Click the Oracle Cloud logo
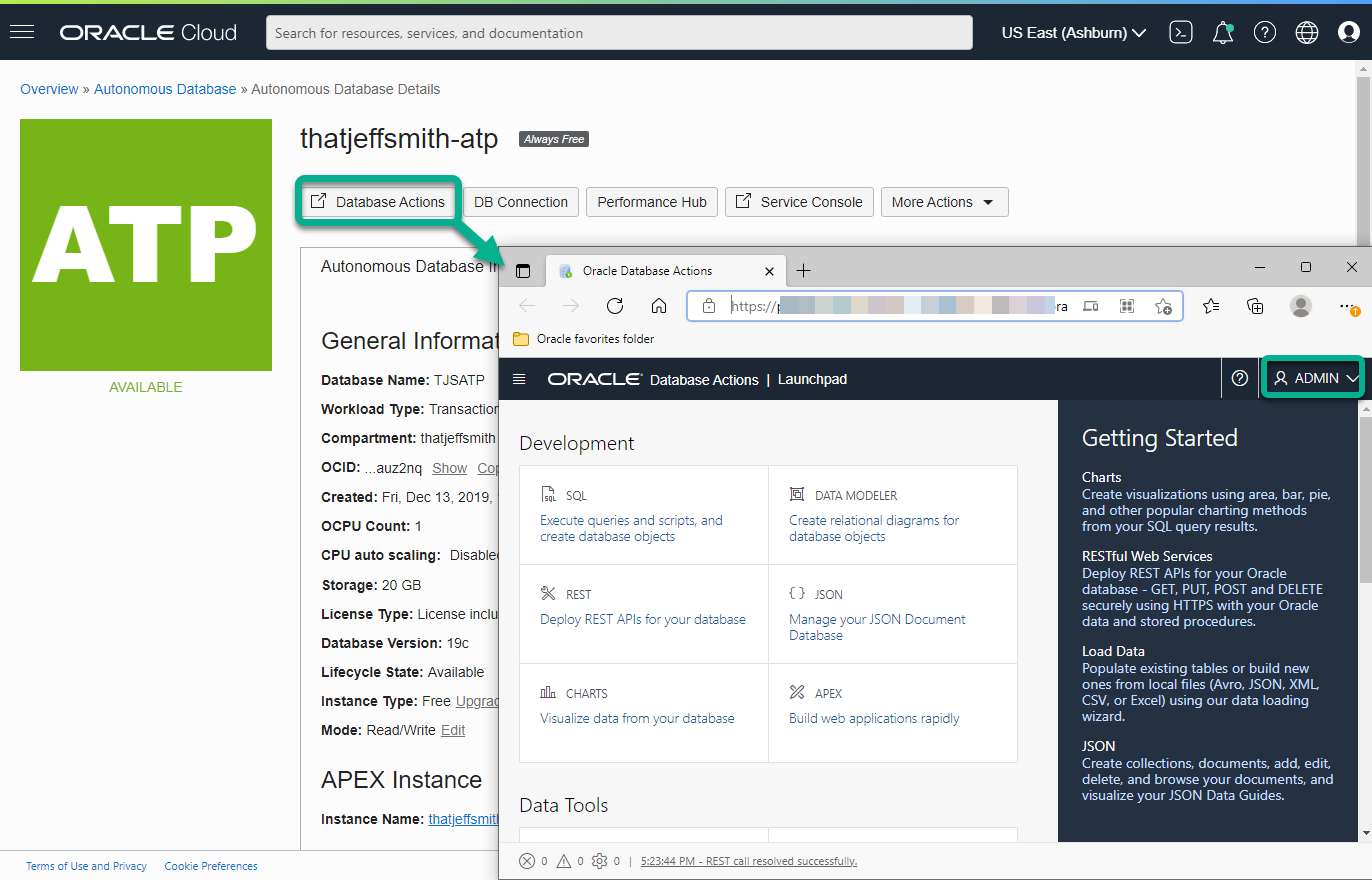The height and width of the screenshot is (880, 1372). (148, 33)
